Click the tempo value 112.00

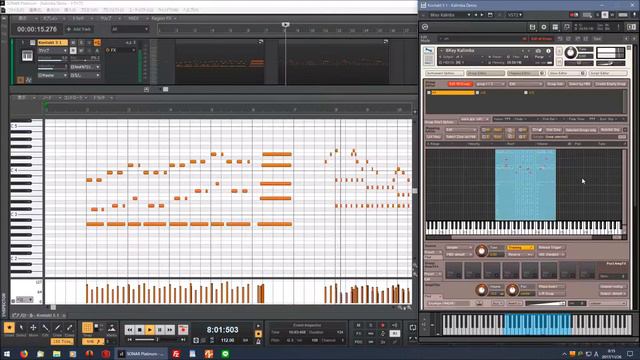click(x=227, y=340)
